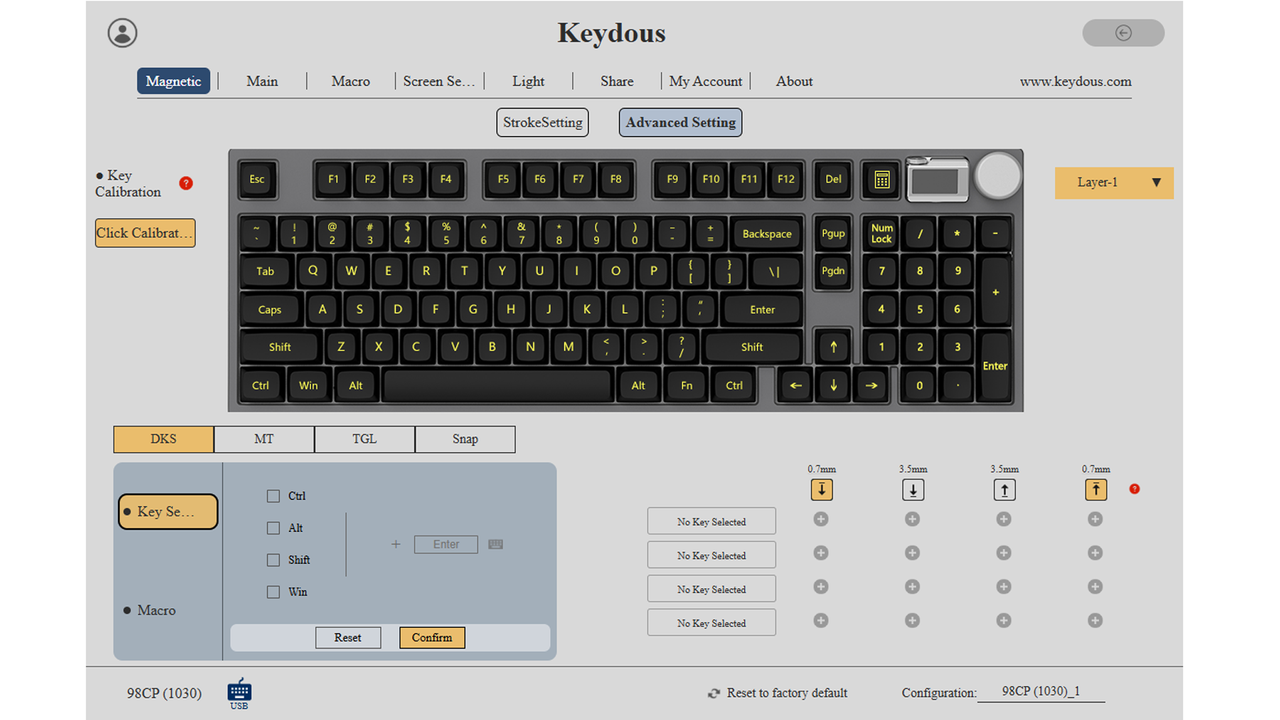Select the Backspace key on the keyboard
Image resolution: width=1280 pixels, height=720 pixels.
click(767, 234)
